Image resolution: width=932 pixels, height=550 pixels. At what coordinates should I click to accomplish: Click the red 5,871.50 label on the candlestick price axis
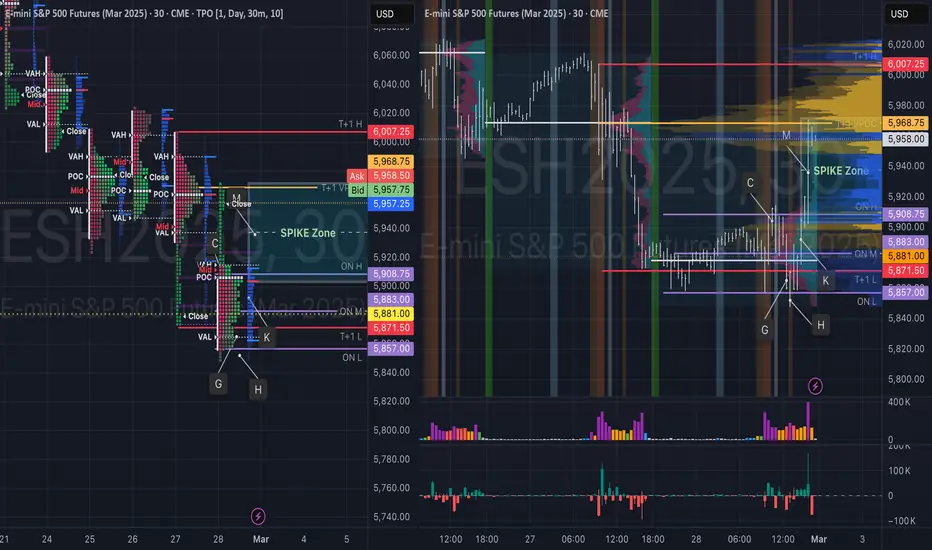coord(906,271)
